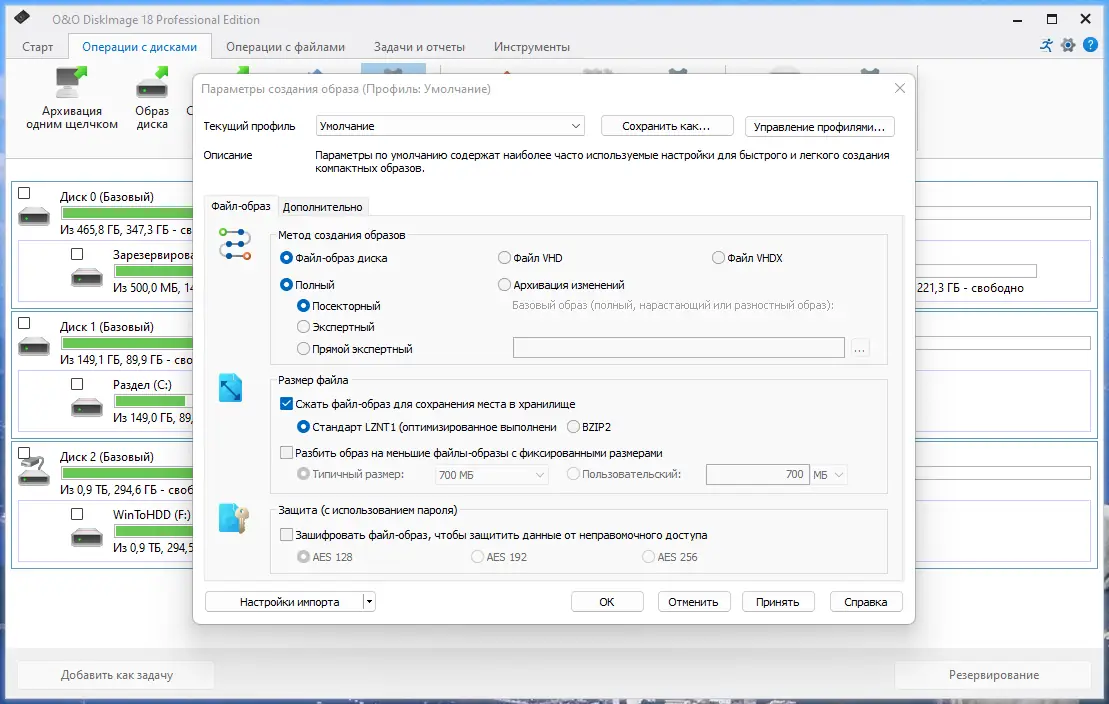The image size is (1109, 704).
Task: Switch to the Операции с файлами tab
Action: coord(286,47)
